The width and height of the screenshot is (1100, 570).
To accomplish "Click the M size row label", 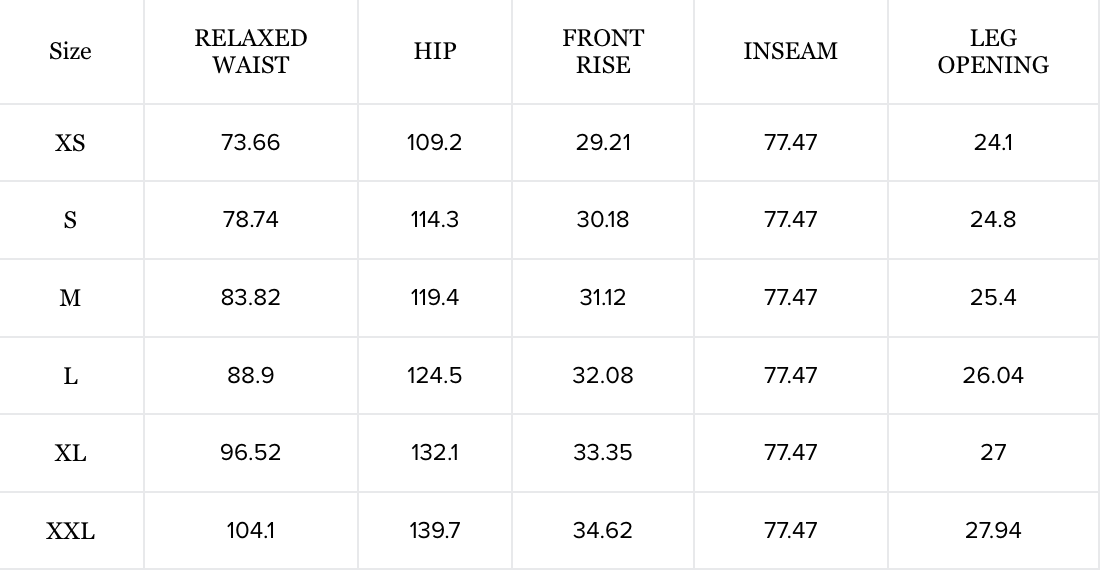I will (x=70, y=298).
